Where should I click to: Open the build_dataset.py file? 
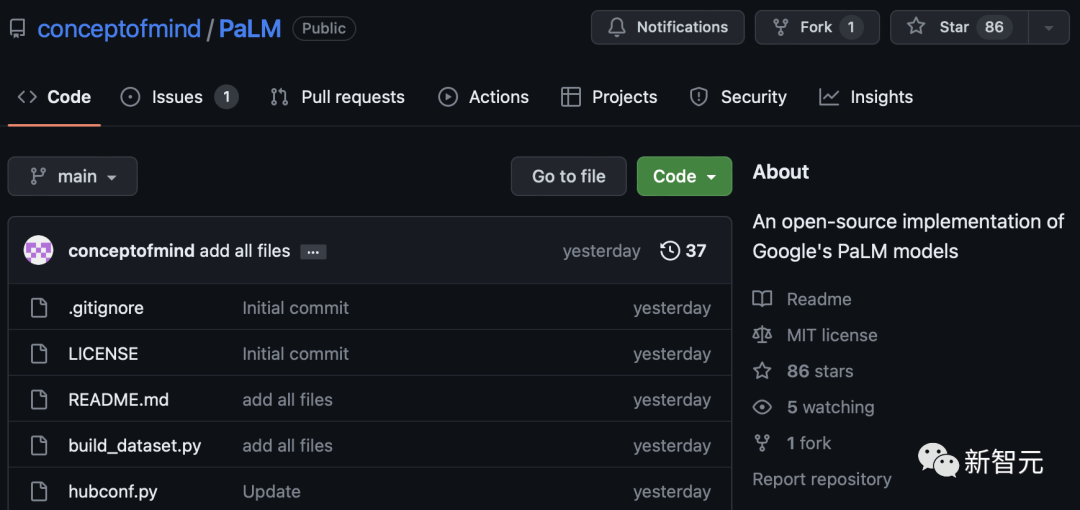pos(134,446)
